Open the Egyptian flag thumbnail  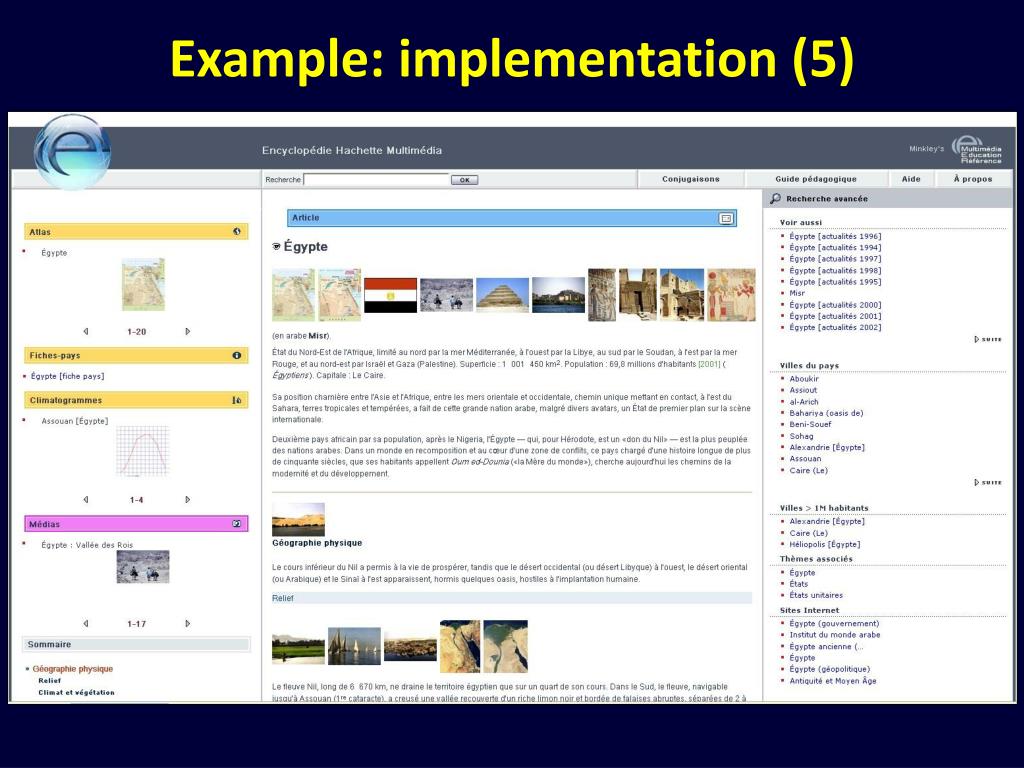tap(391, 295)
